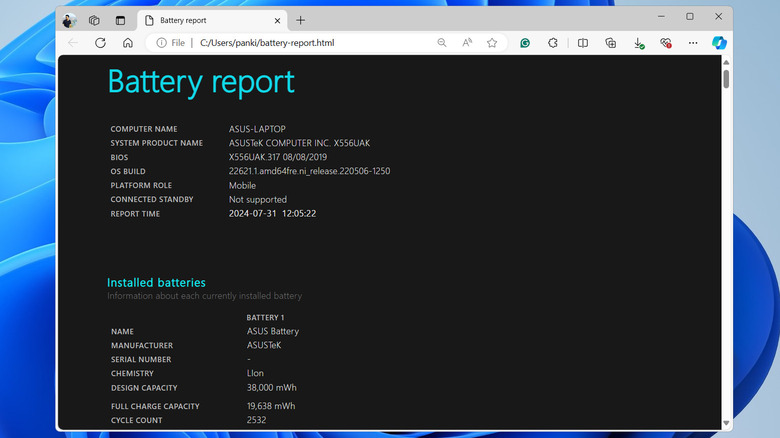Image resolution: width=780 pixels, height=438 pixels.
Task: Open the zoom magnifier in address bar
Action: point(442,43)
